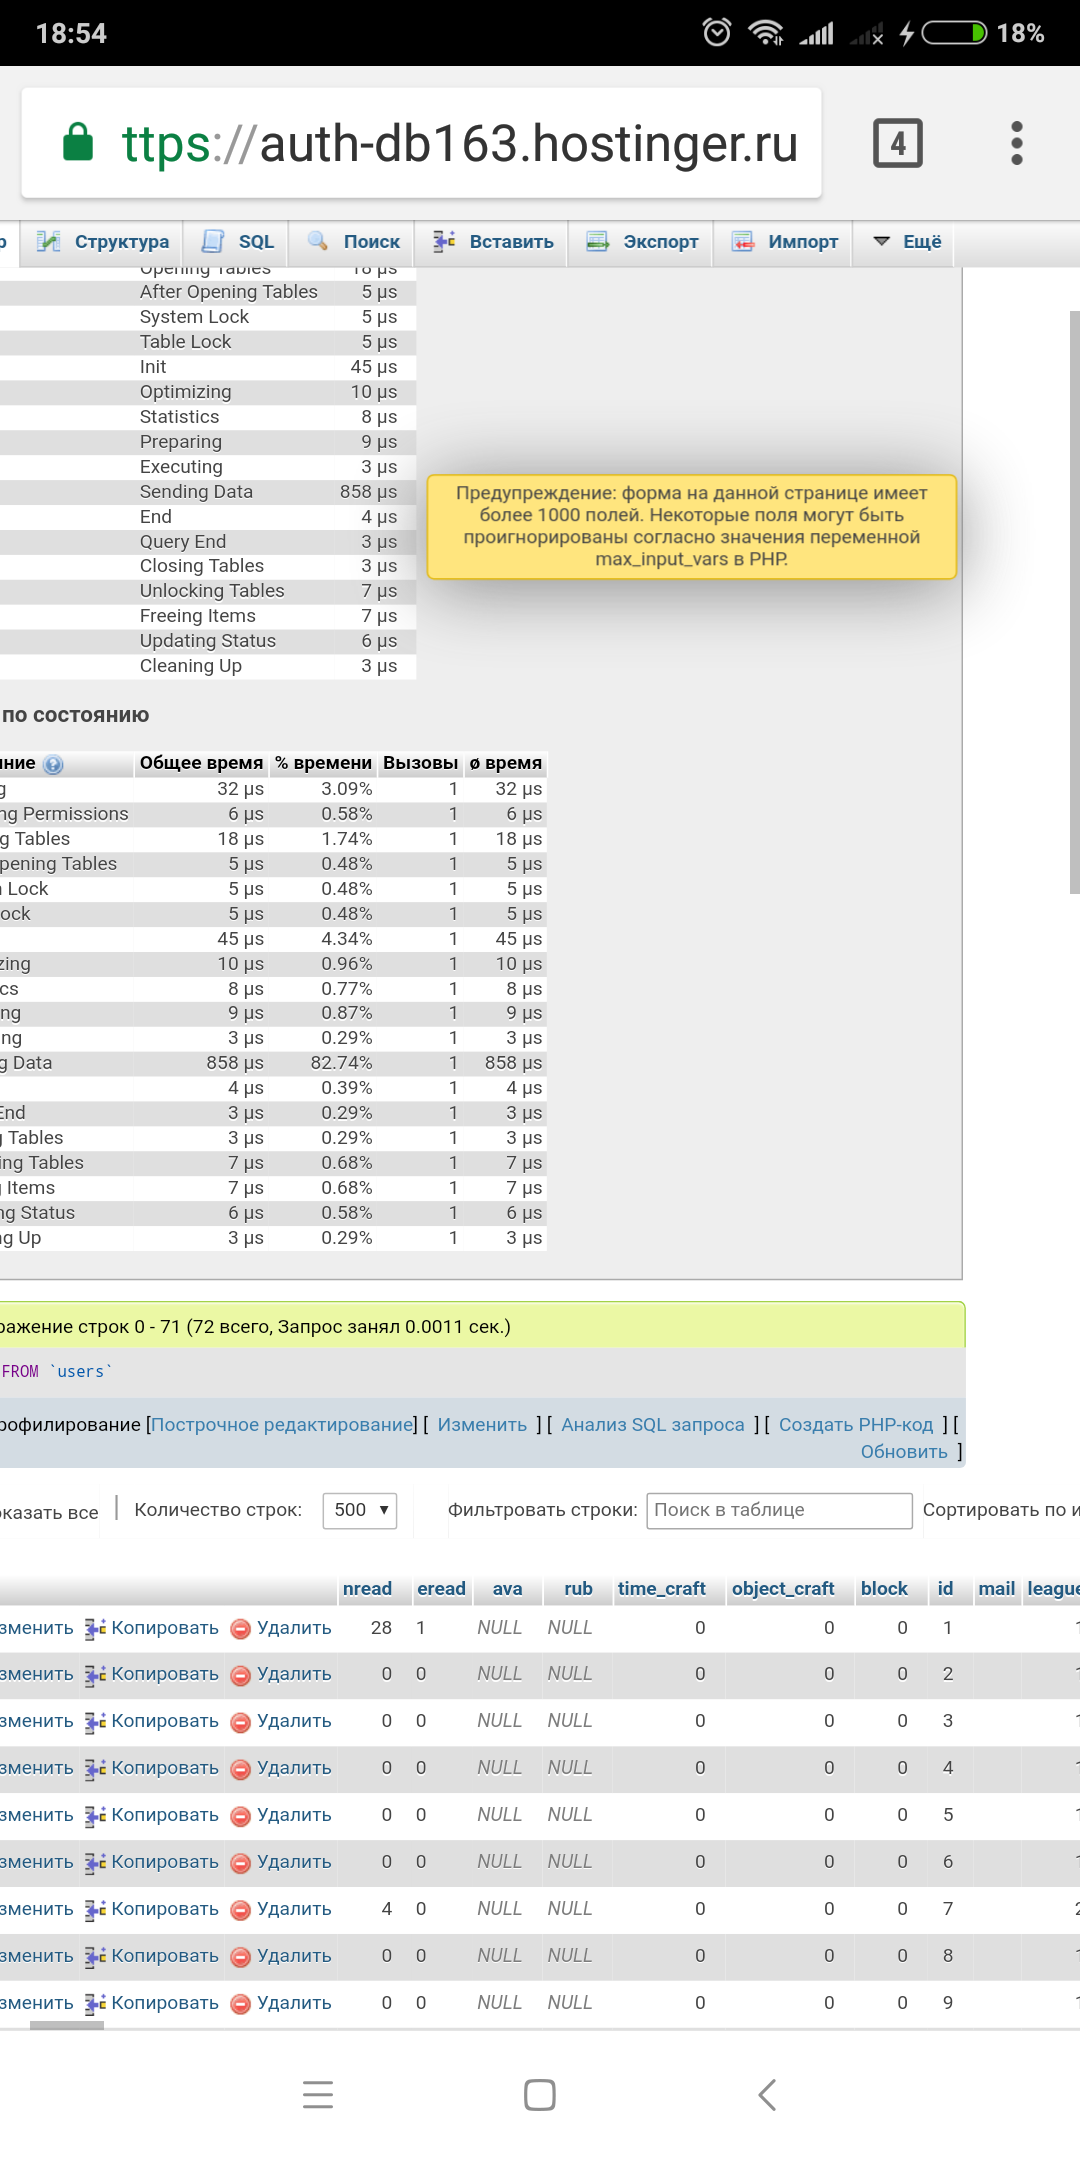This screenshot has width=1080, height=2160.
Task: Sort by the time_craft column header
Action: [x=661, y=1589]
